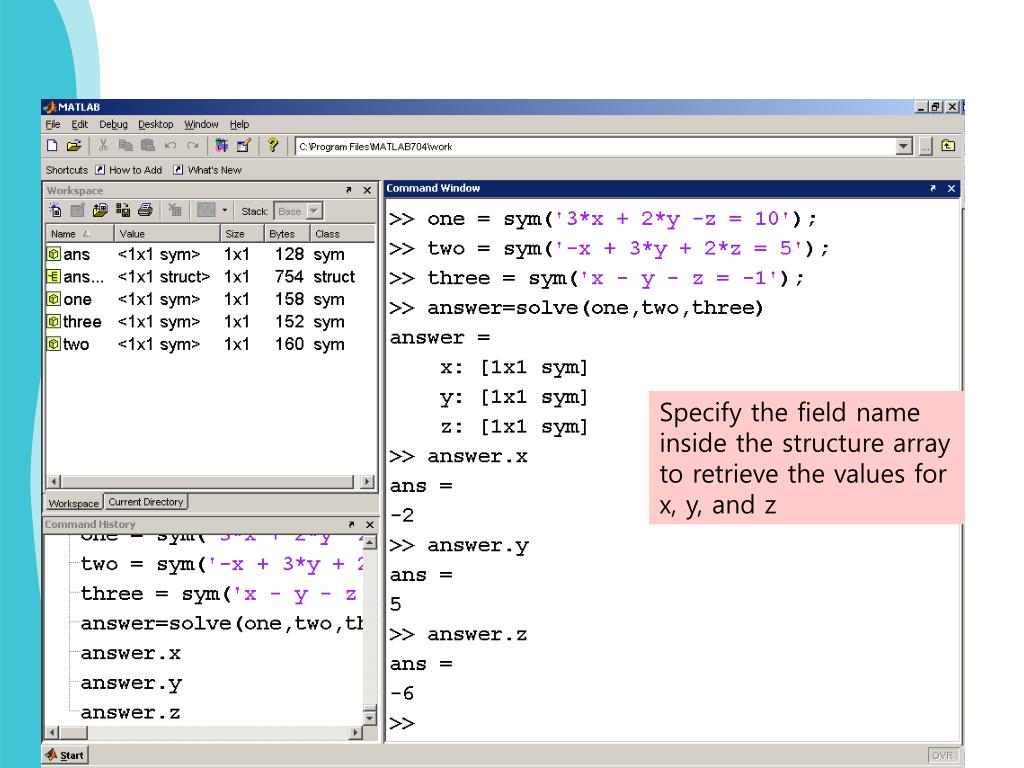The height and width of the screenshot is (768, 1024).
Task: Select 'answer.z' in Command History
Action: [131, 712]
